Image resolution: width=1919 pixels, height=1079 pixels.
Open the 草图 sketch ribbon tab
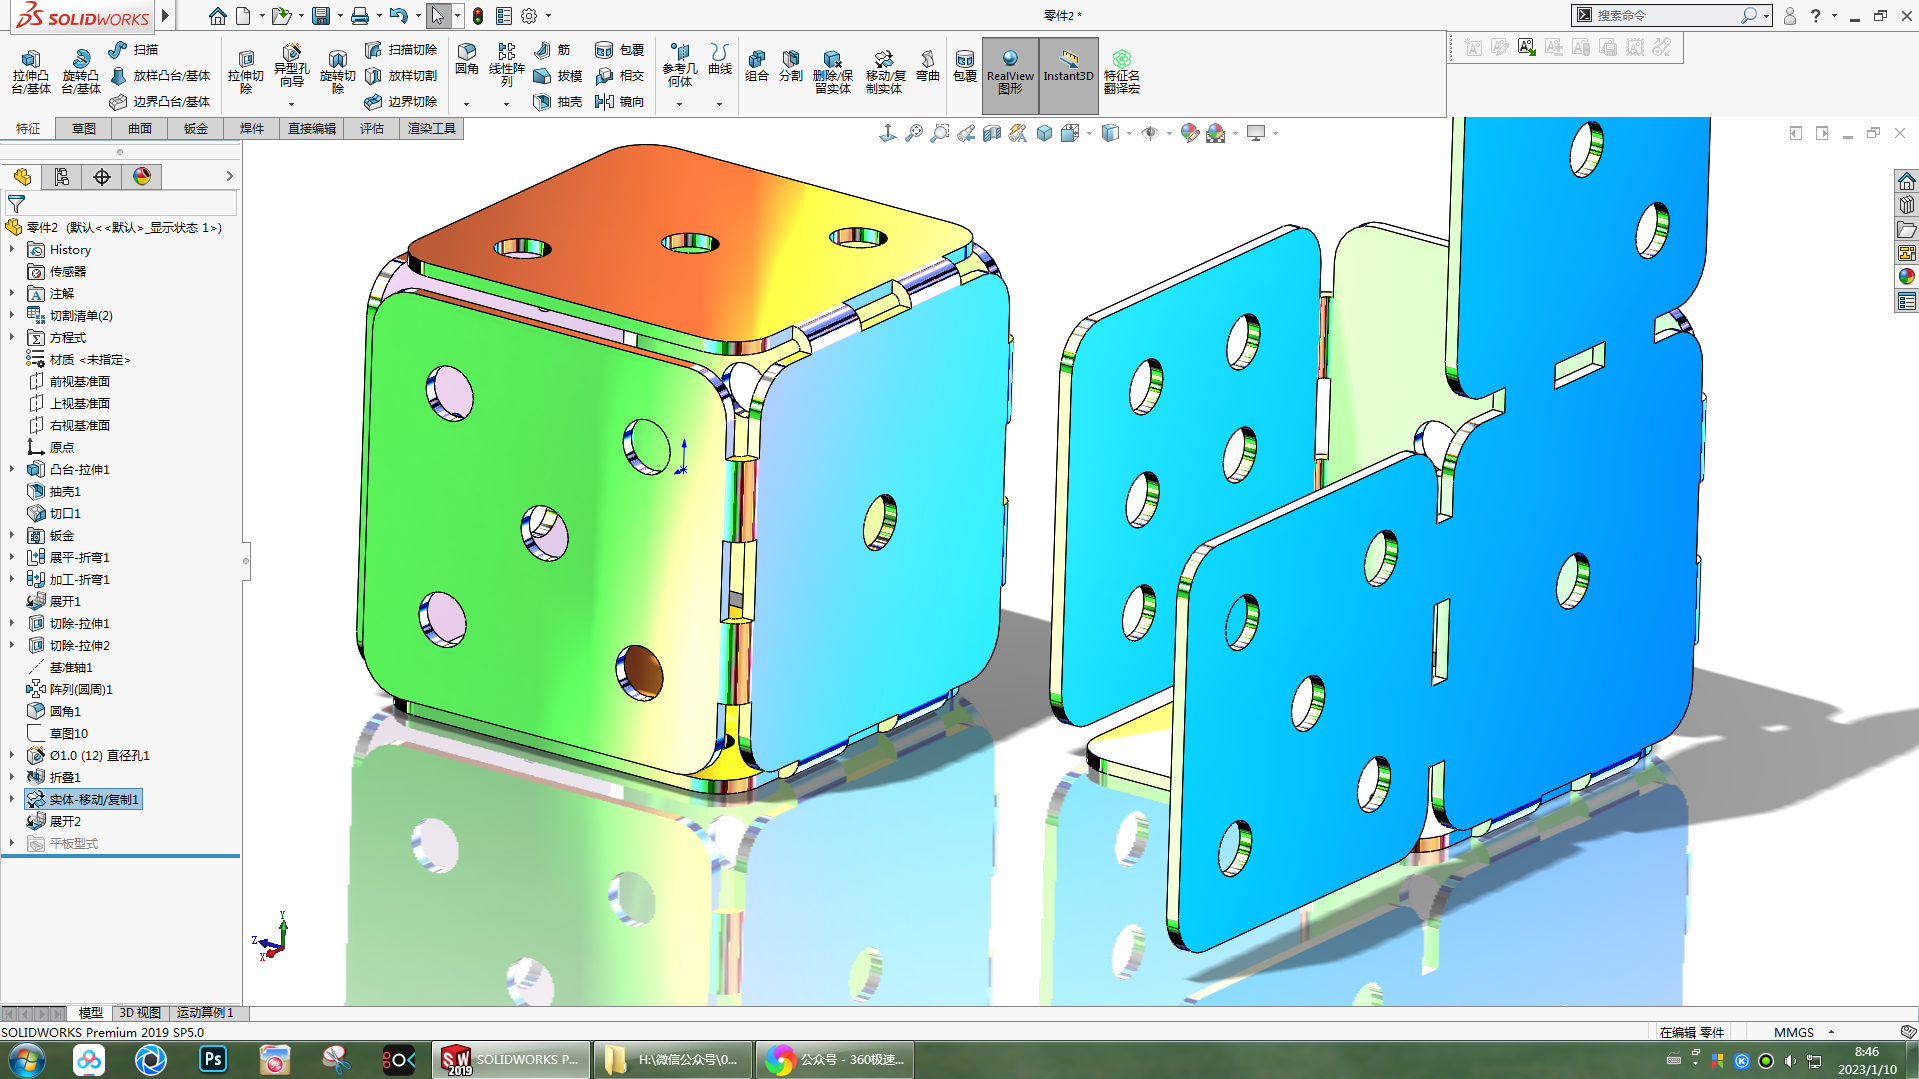click(x=84, y=128)
